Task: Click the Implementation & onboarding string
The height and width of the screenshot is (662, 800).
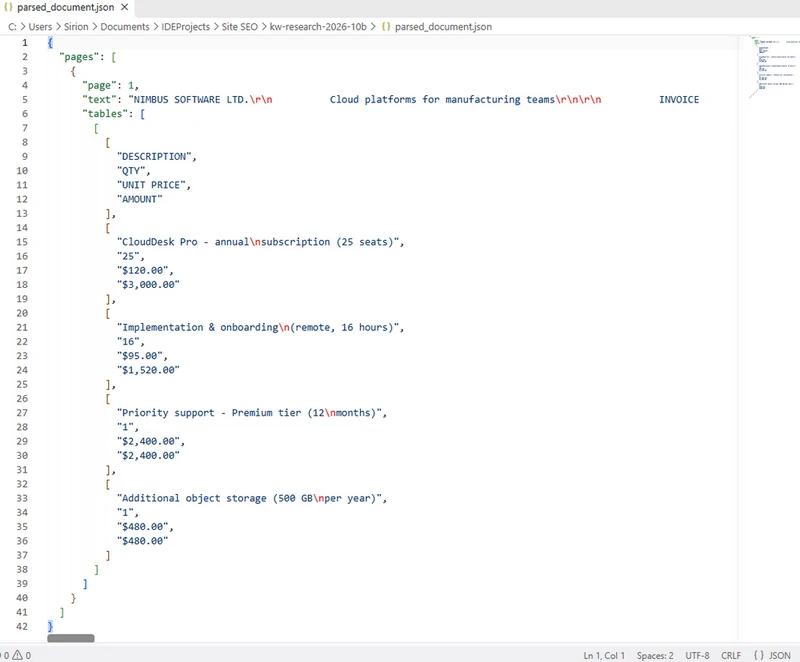Action: pyautogui.click(x=258, y=327)
